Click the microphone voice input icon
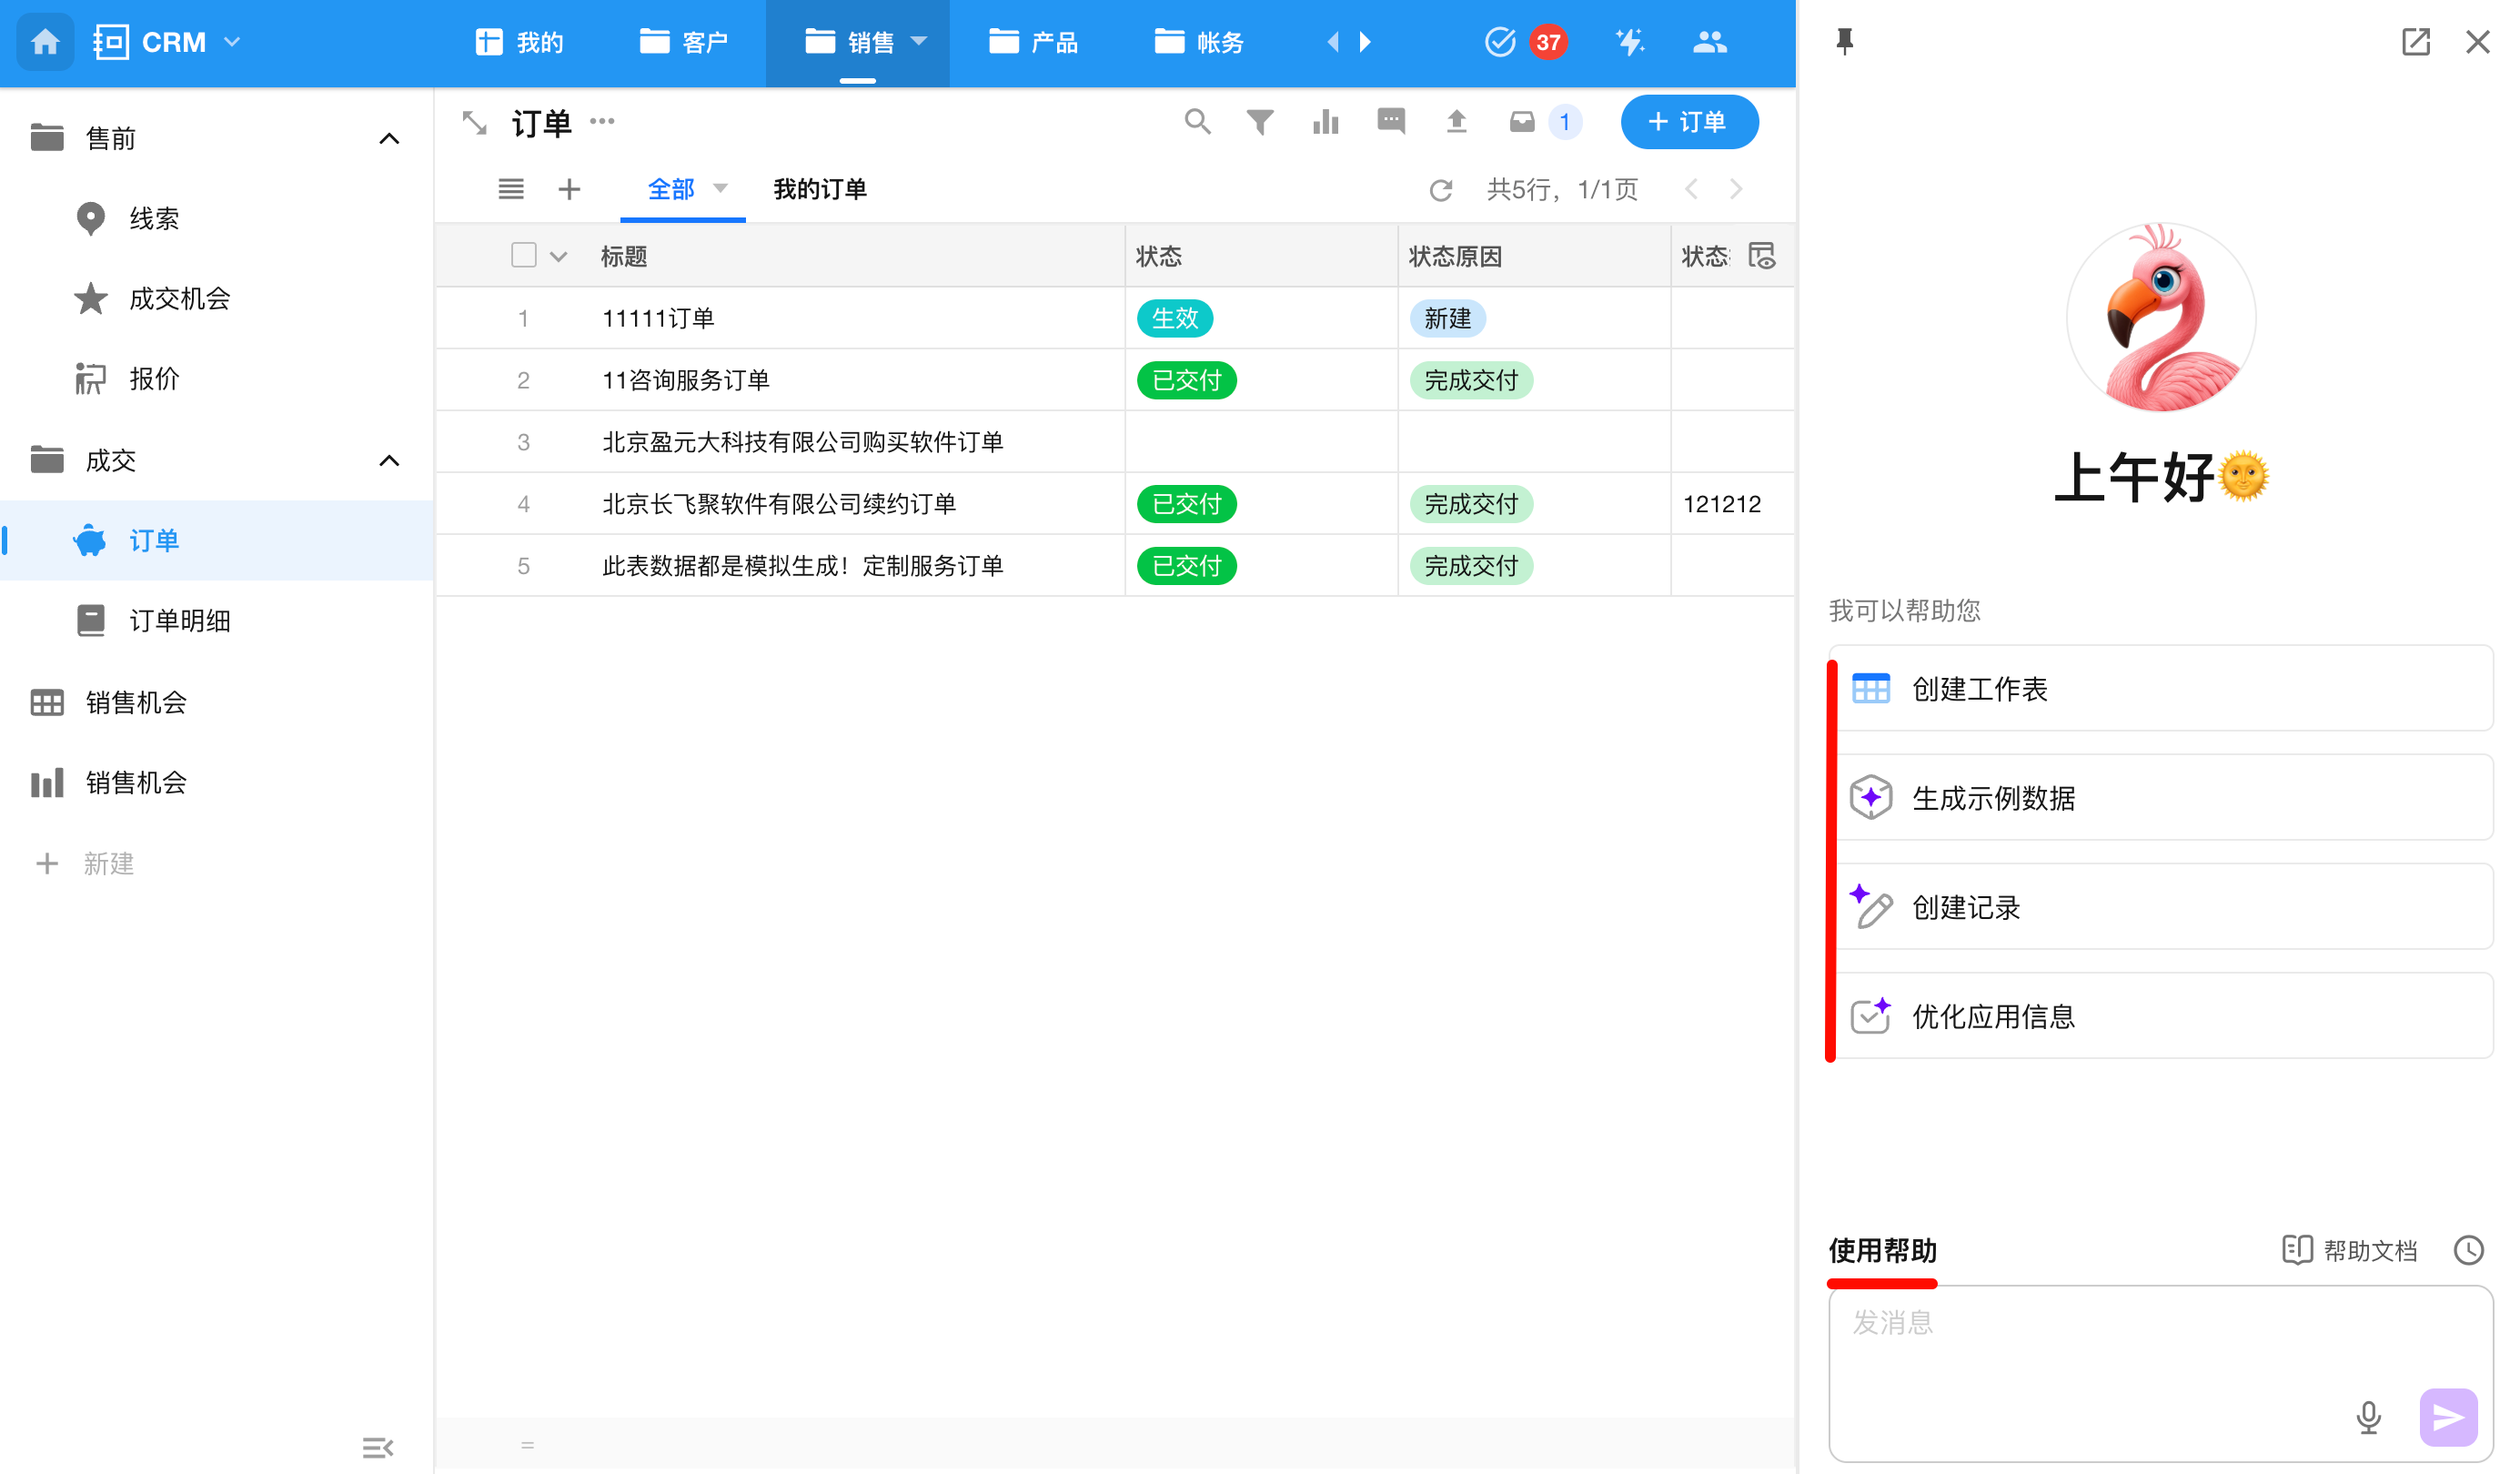Image resolution: width=2520 pixels, height=1474 pixels. (x=2368, y=1416)
